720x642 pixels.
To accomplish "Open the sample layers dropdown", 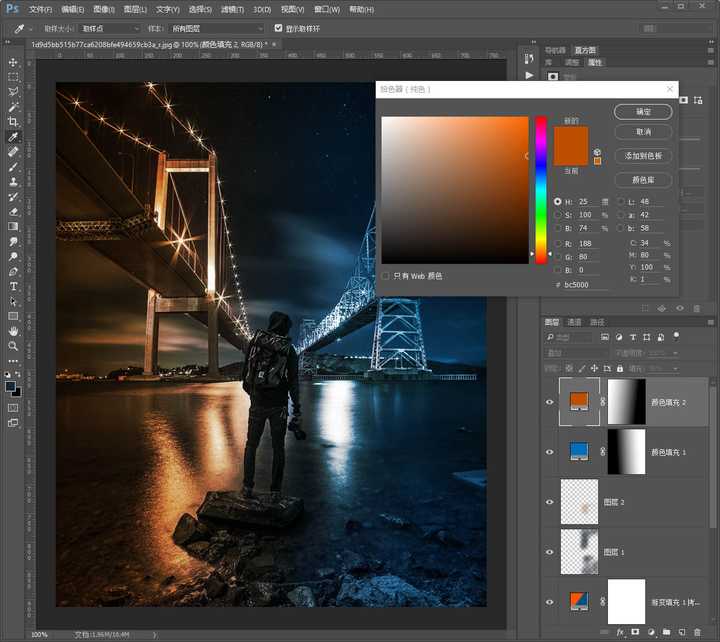I will pyautogui.click(x=216, y=28).
